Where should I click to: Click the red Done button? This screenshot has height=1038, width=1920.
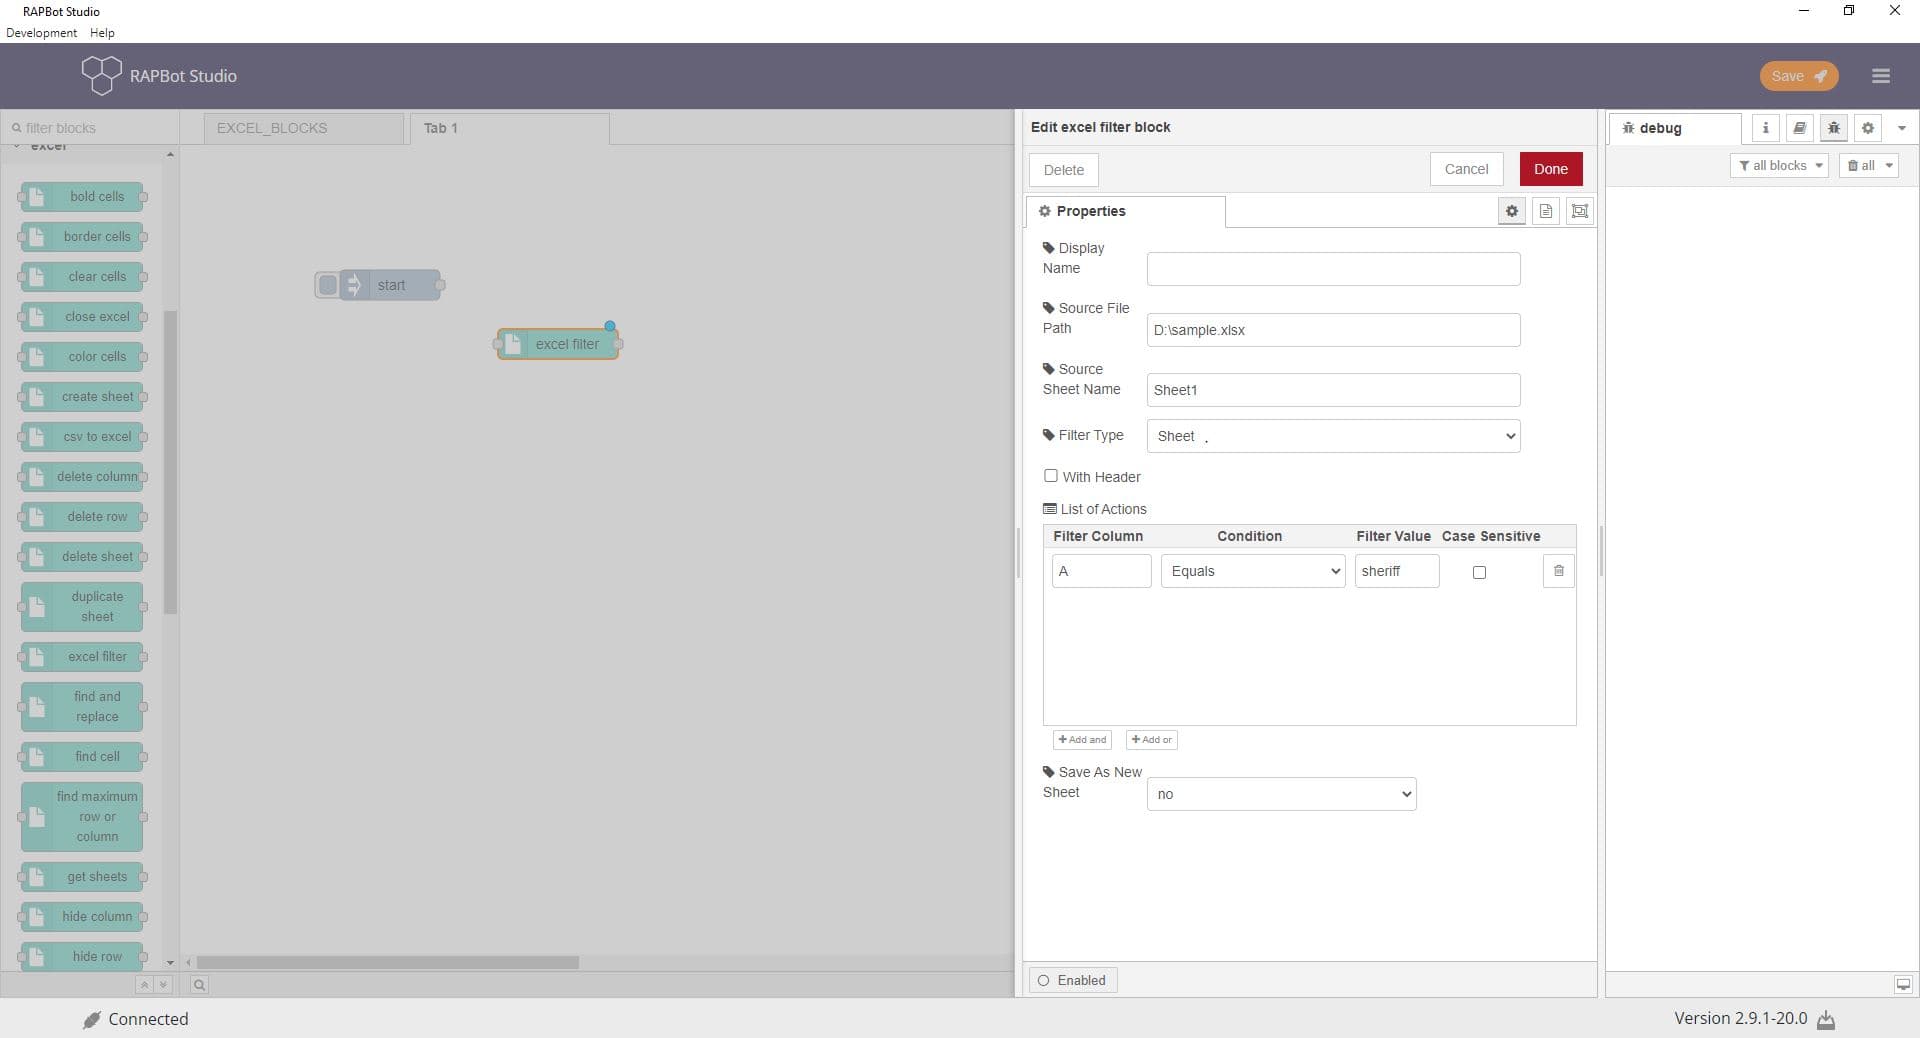[x=1551, y=169]
